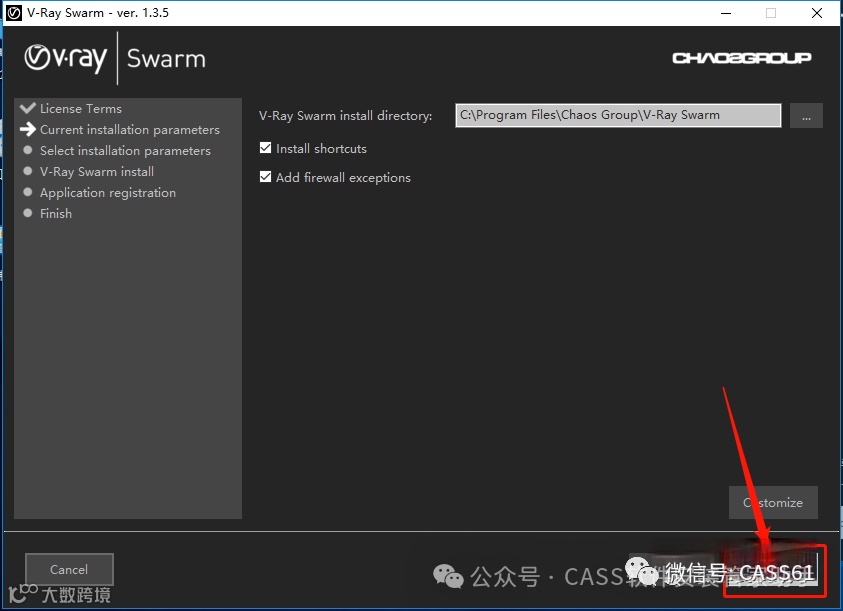
Task: Select Application registration step
Action: [x=108, y=193]
